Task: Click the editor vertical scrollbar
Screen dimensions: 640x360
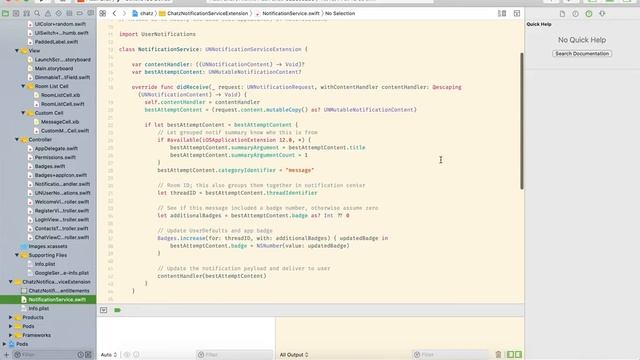Action: [522, 121]
